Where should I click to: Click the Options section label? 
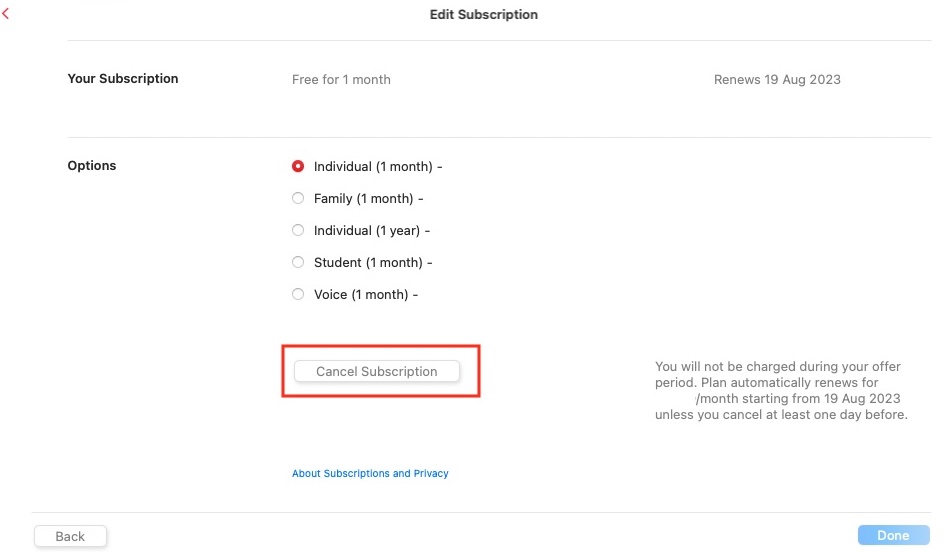92,166
